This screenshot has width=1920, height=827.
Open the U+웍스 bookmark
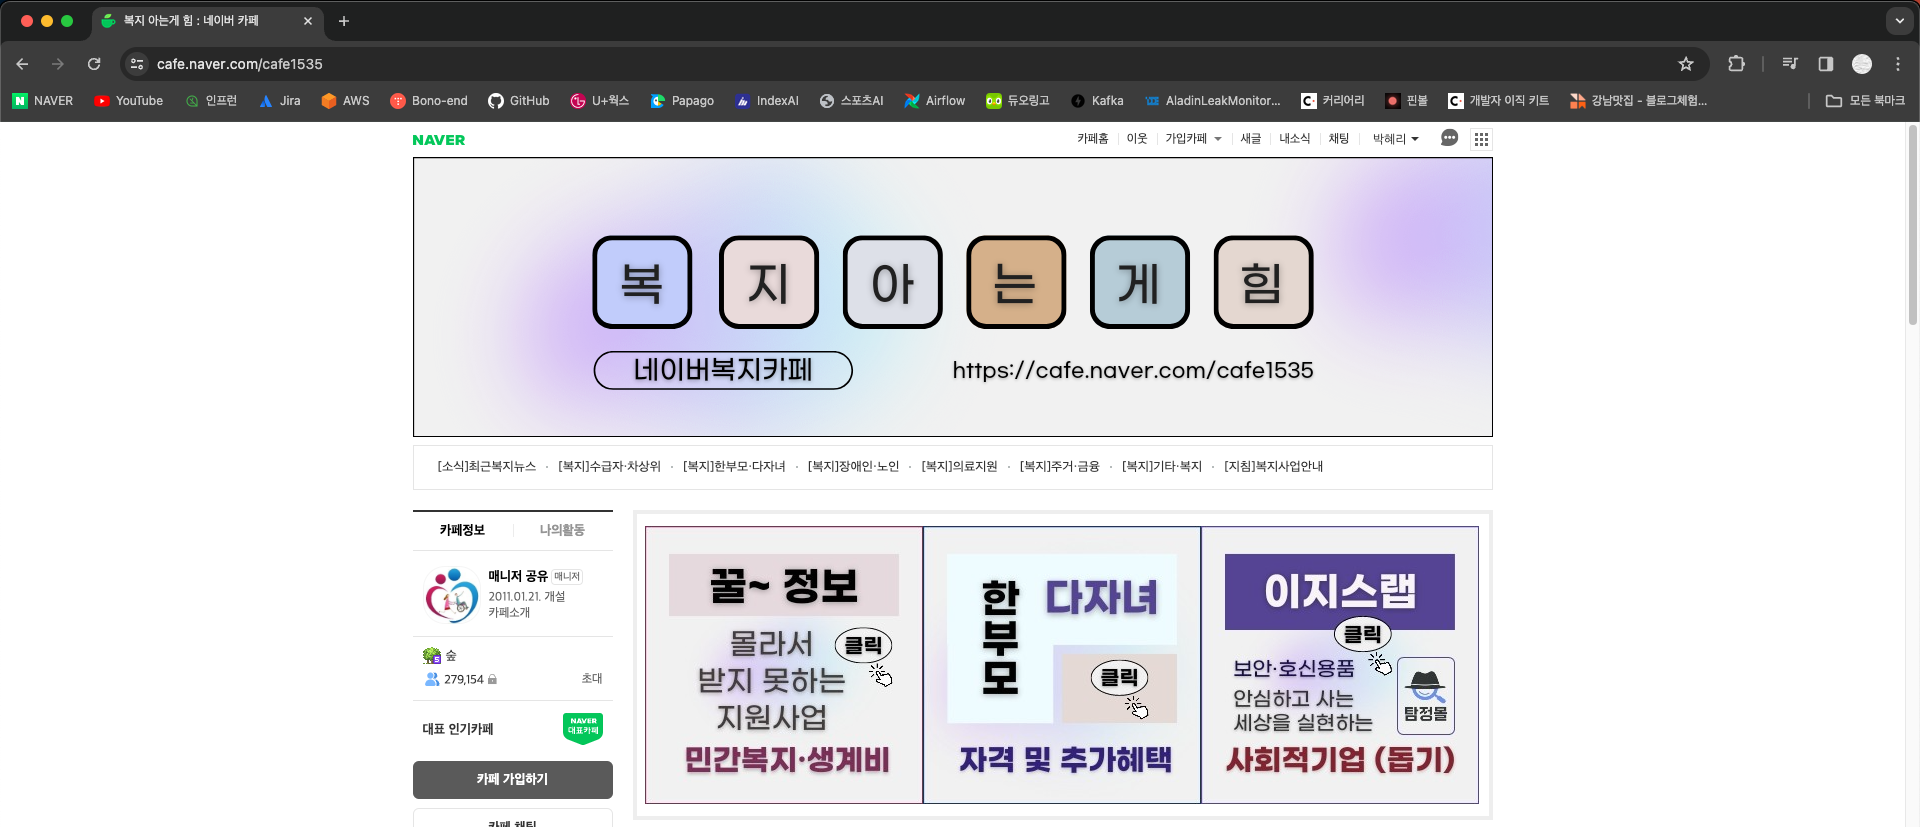click(x=600, y=101)
